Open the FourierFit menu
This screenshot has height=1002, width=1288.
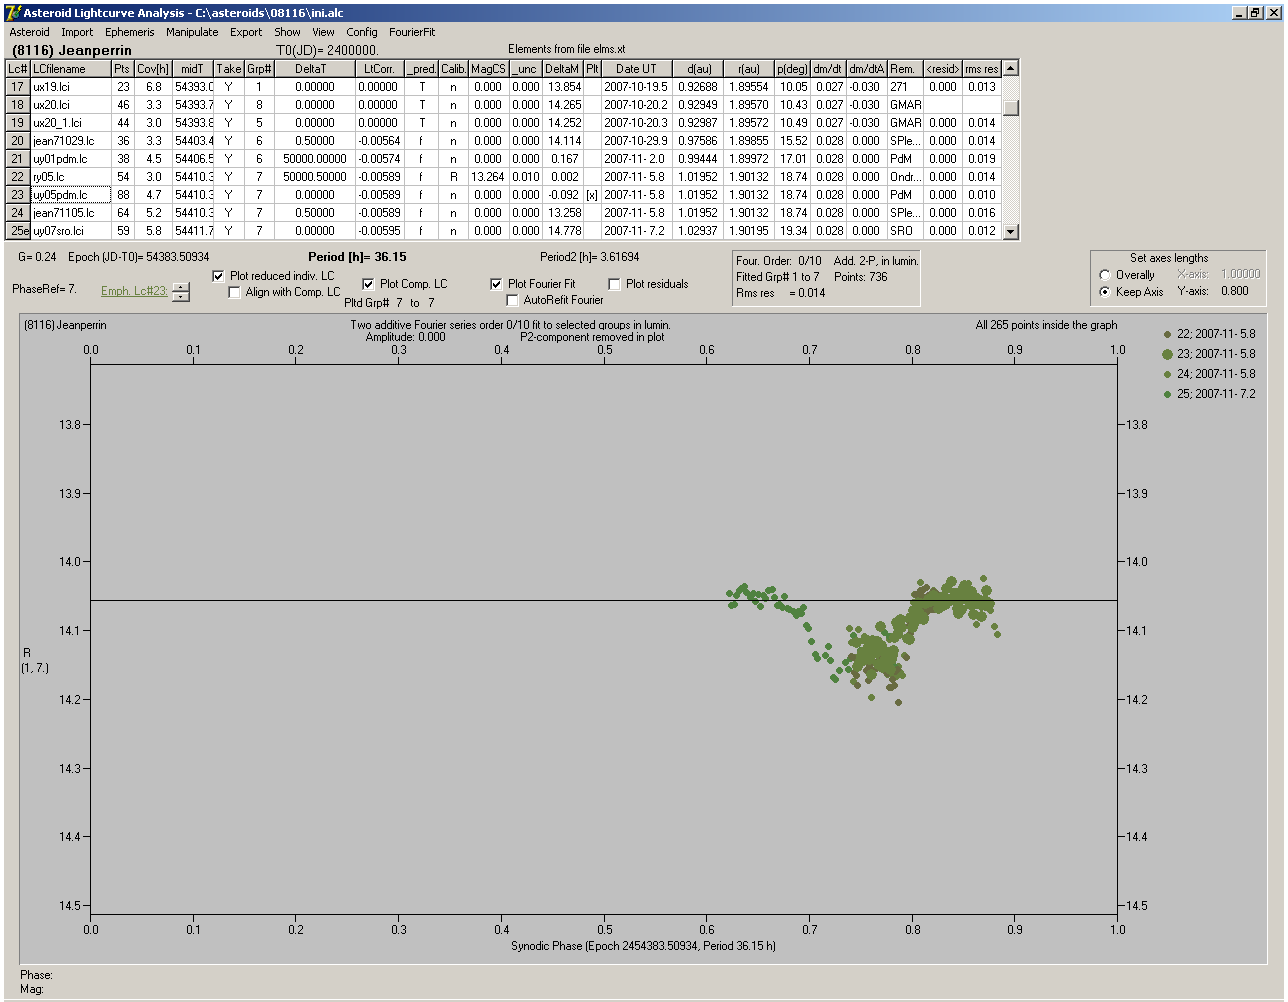[x=412, y=32]
